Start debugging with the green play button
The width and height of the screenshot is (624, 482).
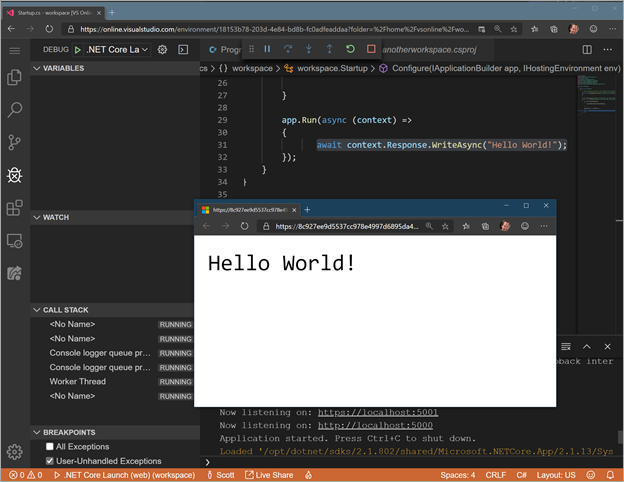[x=78, y=50]
